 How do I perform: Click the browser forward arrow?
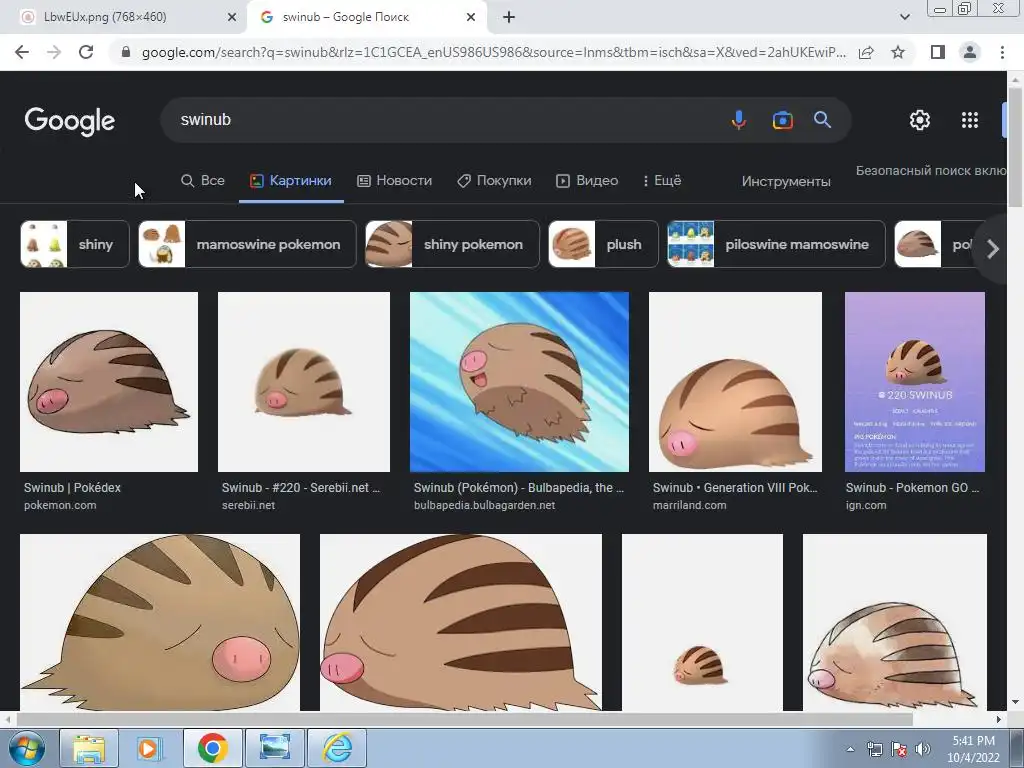[x=54, y=52]
